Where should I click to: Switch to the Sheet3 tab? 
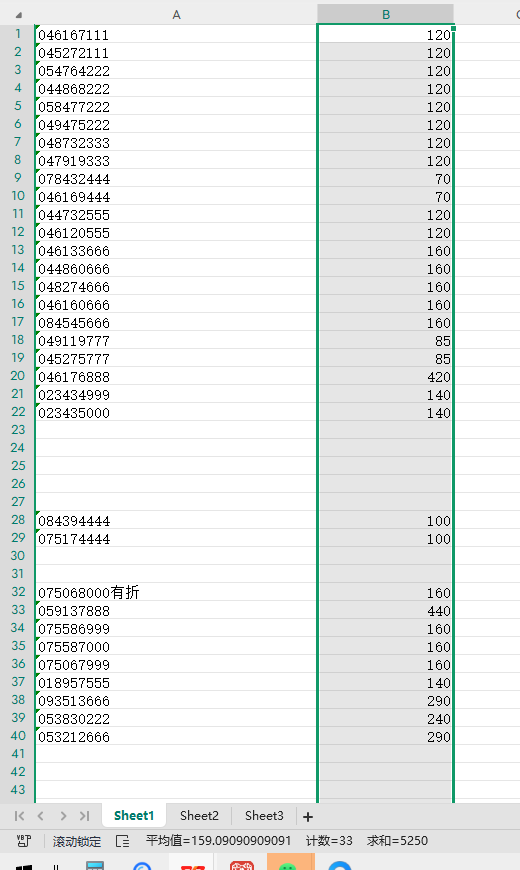click(264, 816)
